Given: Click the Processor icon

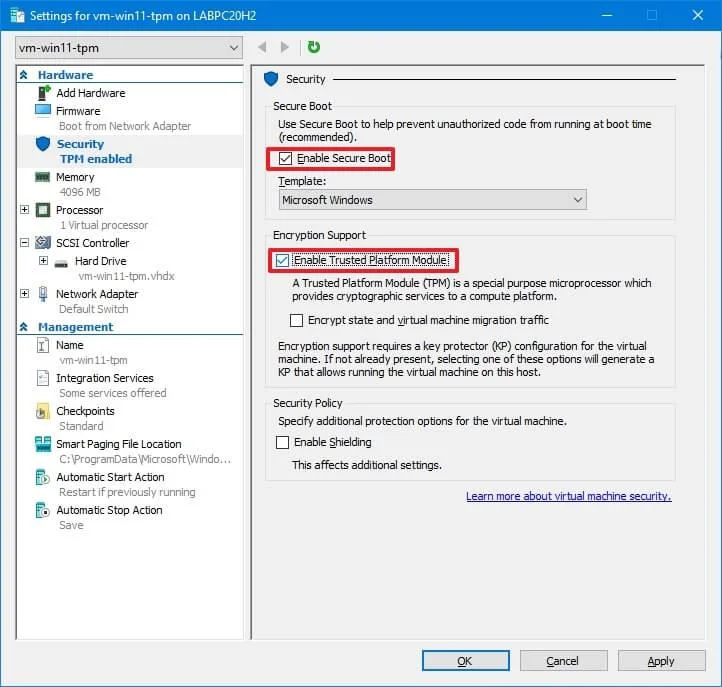Looking at the screenshot, I should [43, 210].
